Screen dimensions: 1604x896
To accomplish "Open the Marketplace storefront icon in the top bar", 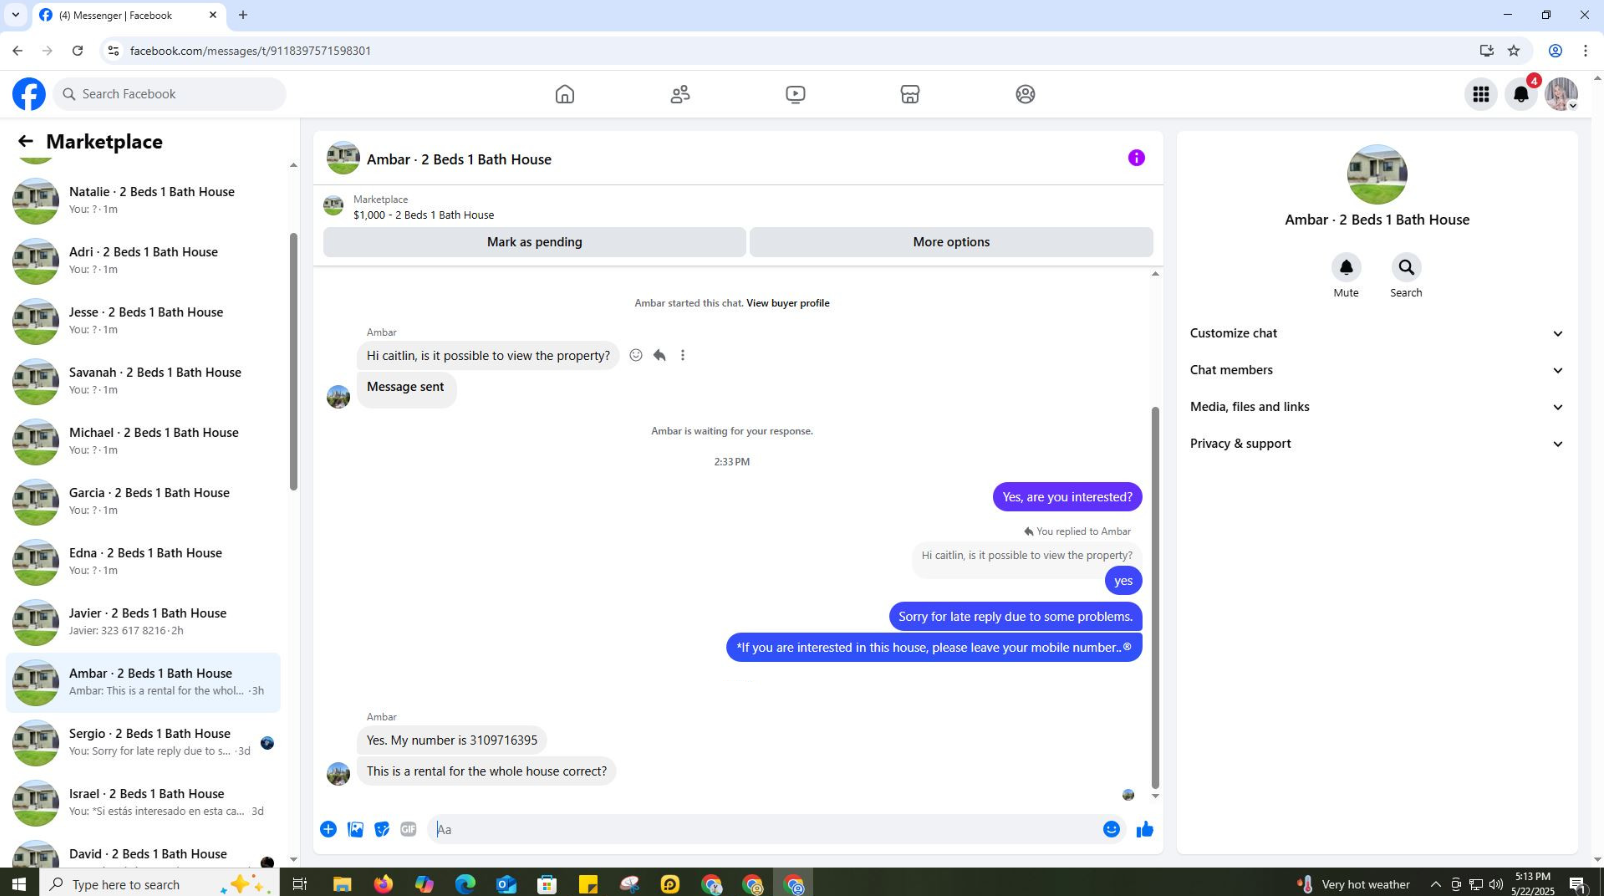I will click(x=910, y=94).
